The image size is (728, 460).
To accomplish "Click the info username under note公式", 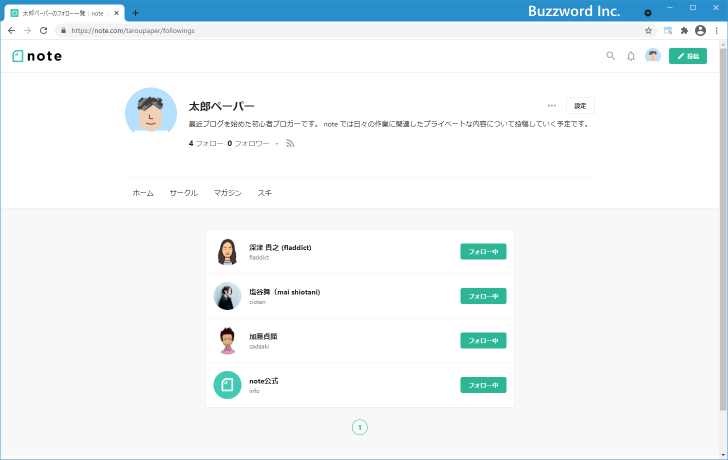I will 254,391.
